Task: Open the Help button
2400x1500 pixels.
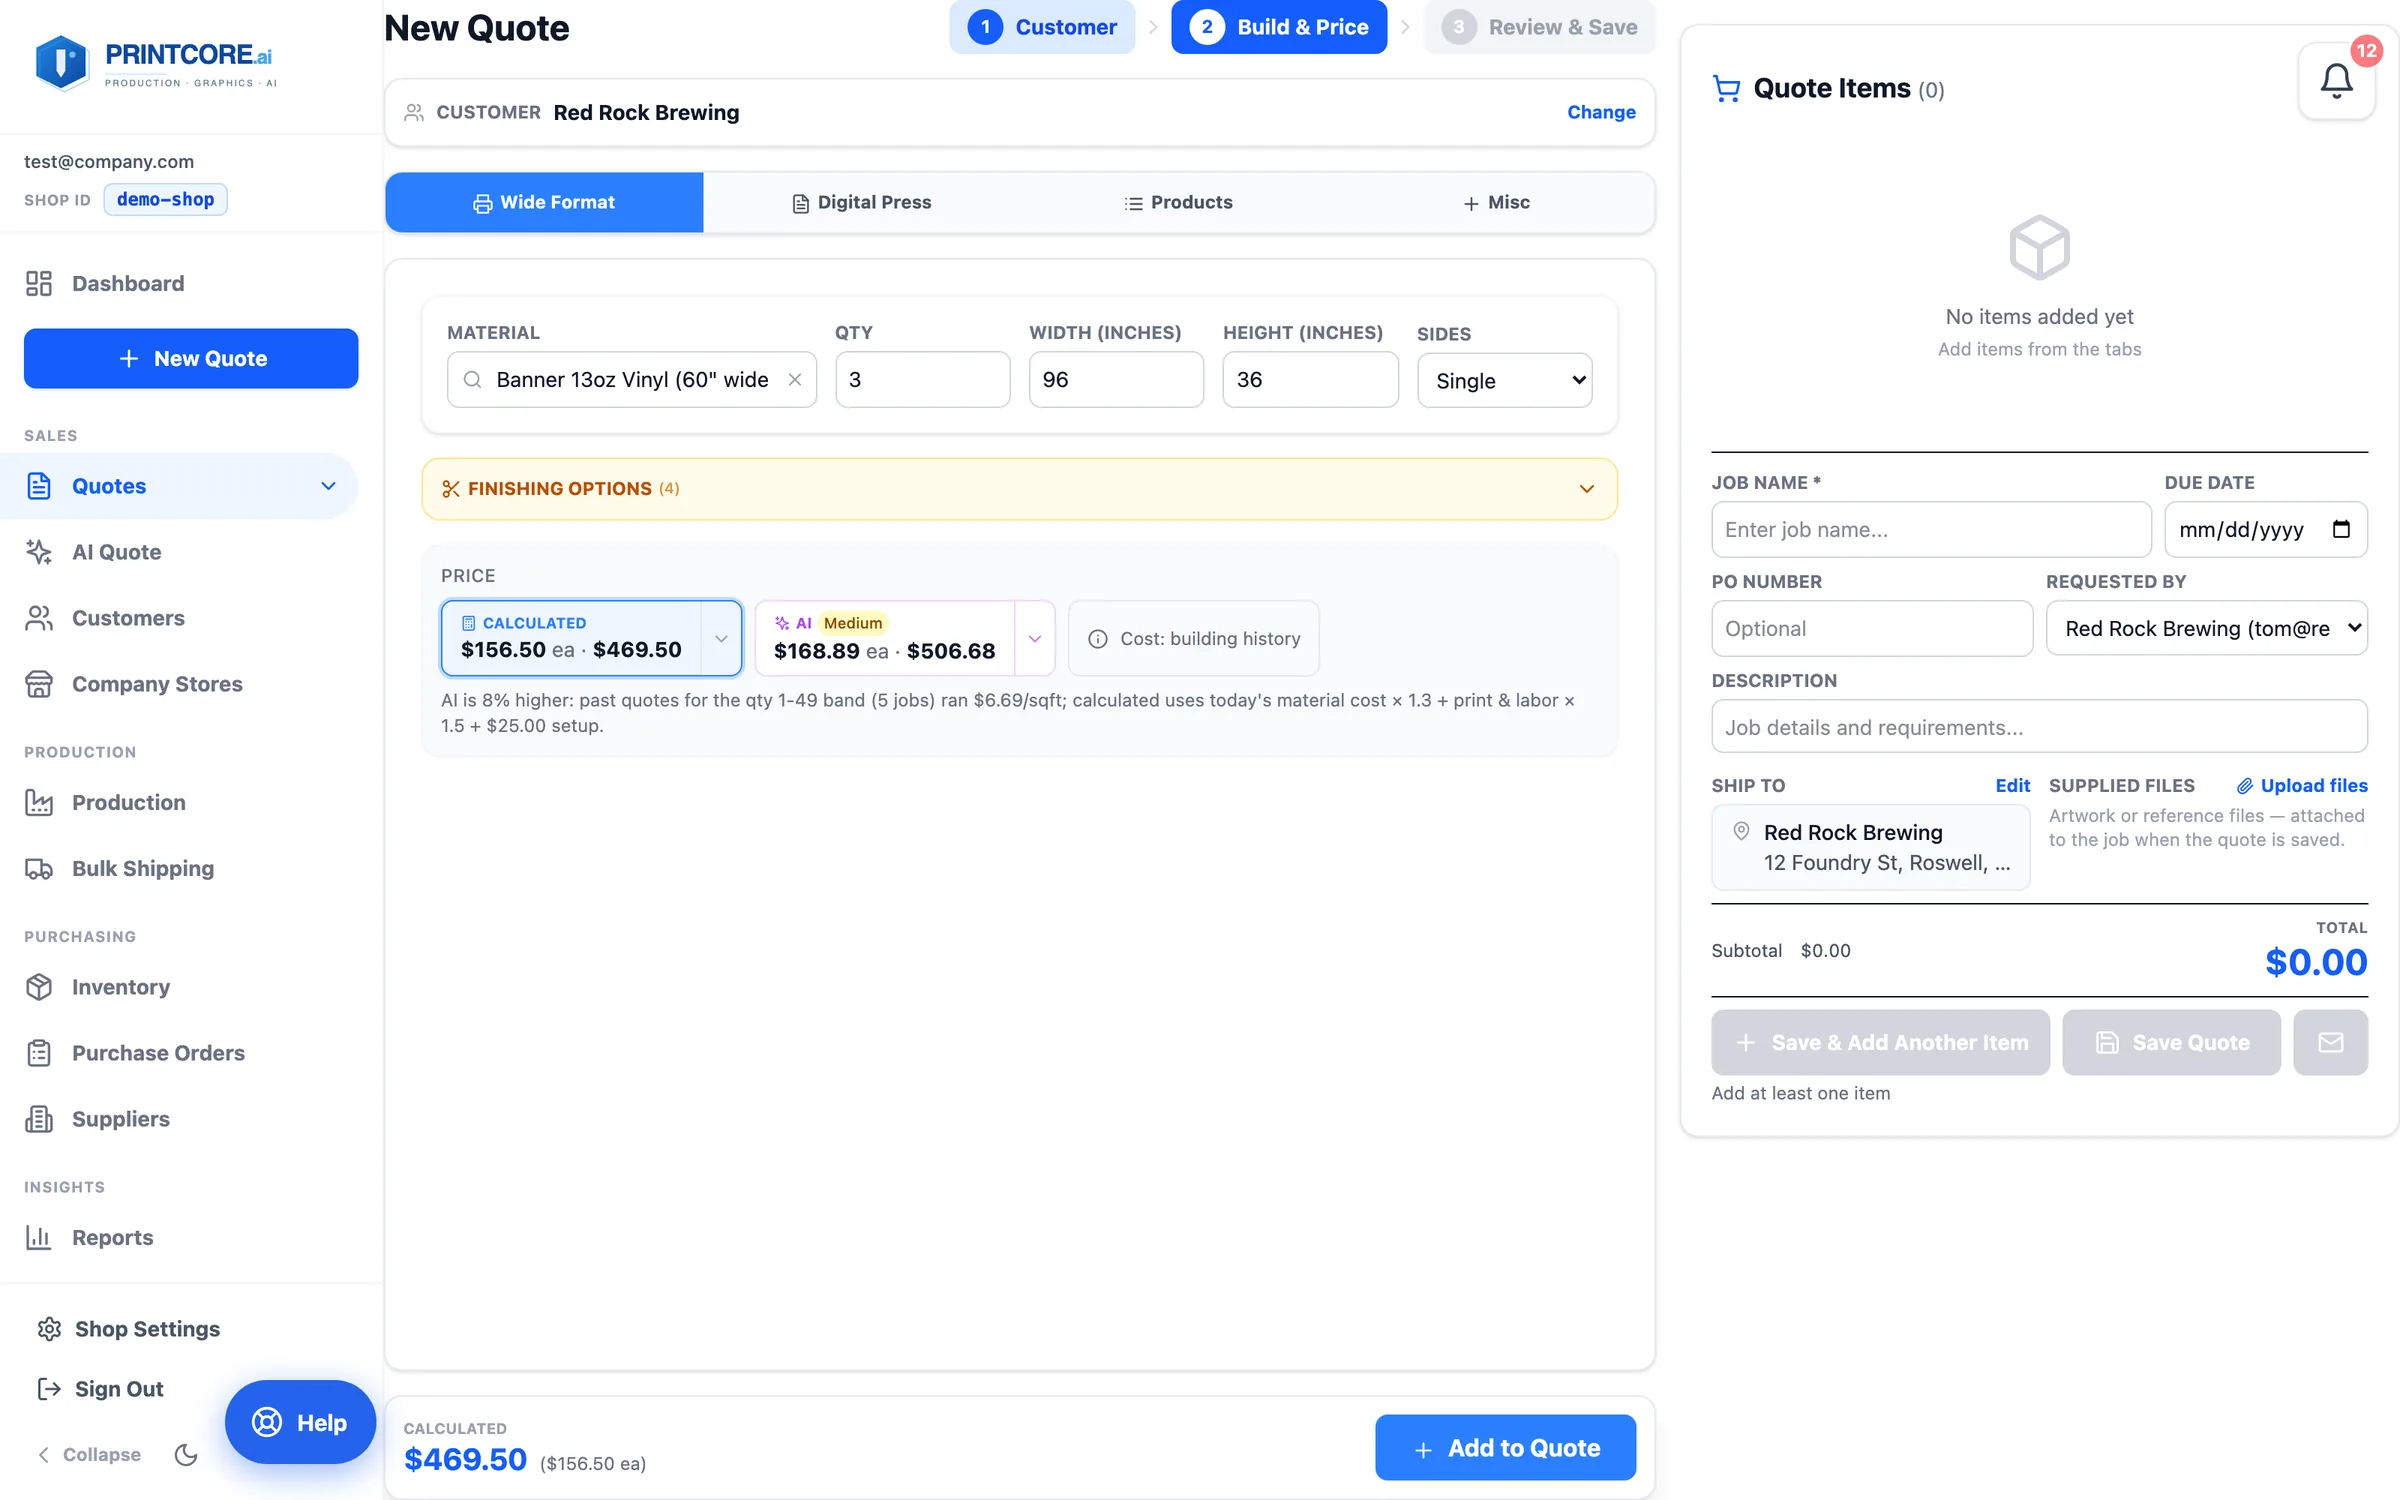Action: point(300,1422)
